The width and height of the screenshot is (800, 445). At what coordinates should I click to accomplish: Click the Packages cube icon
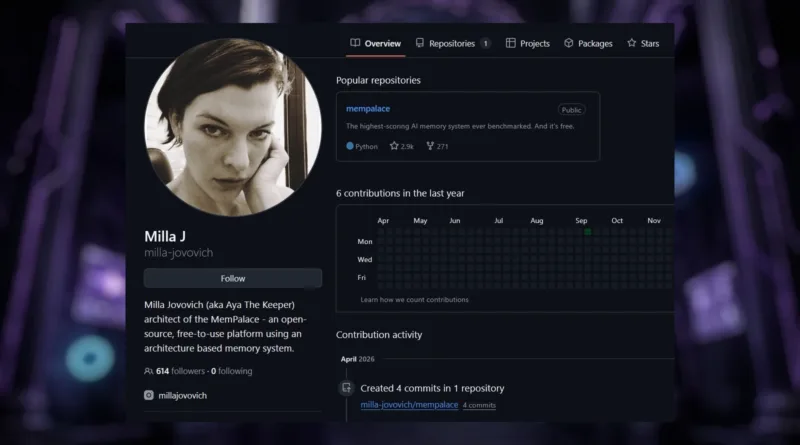click(x=569, y=43)
